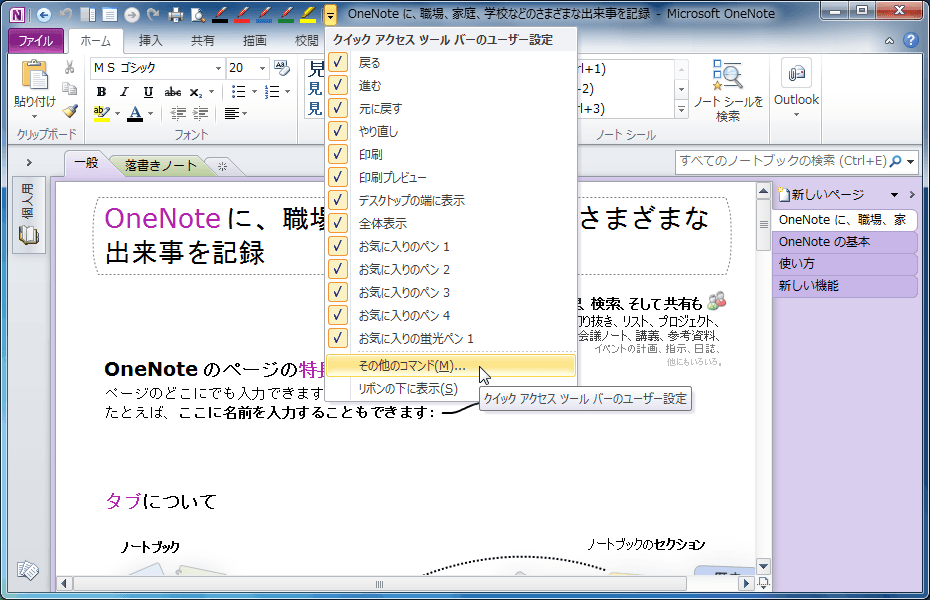Image resolution: width=930 pixels, height=600 pixels.
Task: Click the Forward arrow in quick access toolbar
Action: point(132,14)
